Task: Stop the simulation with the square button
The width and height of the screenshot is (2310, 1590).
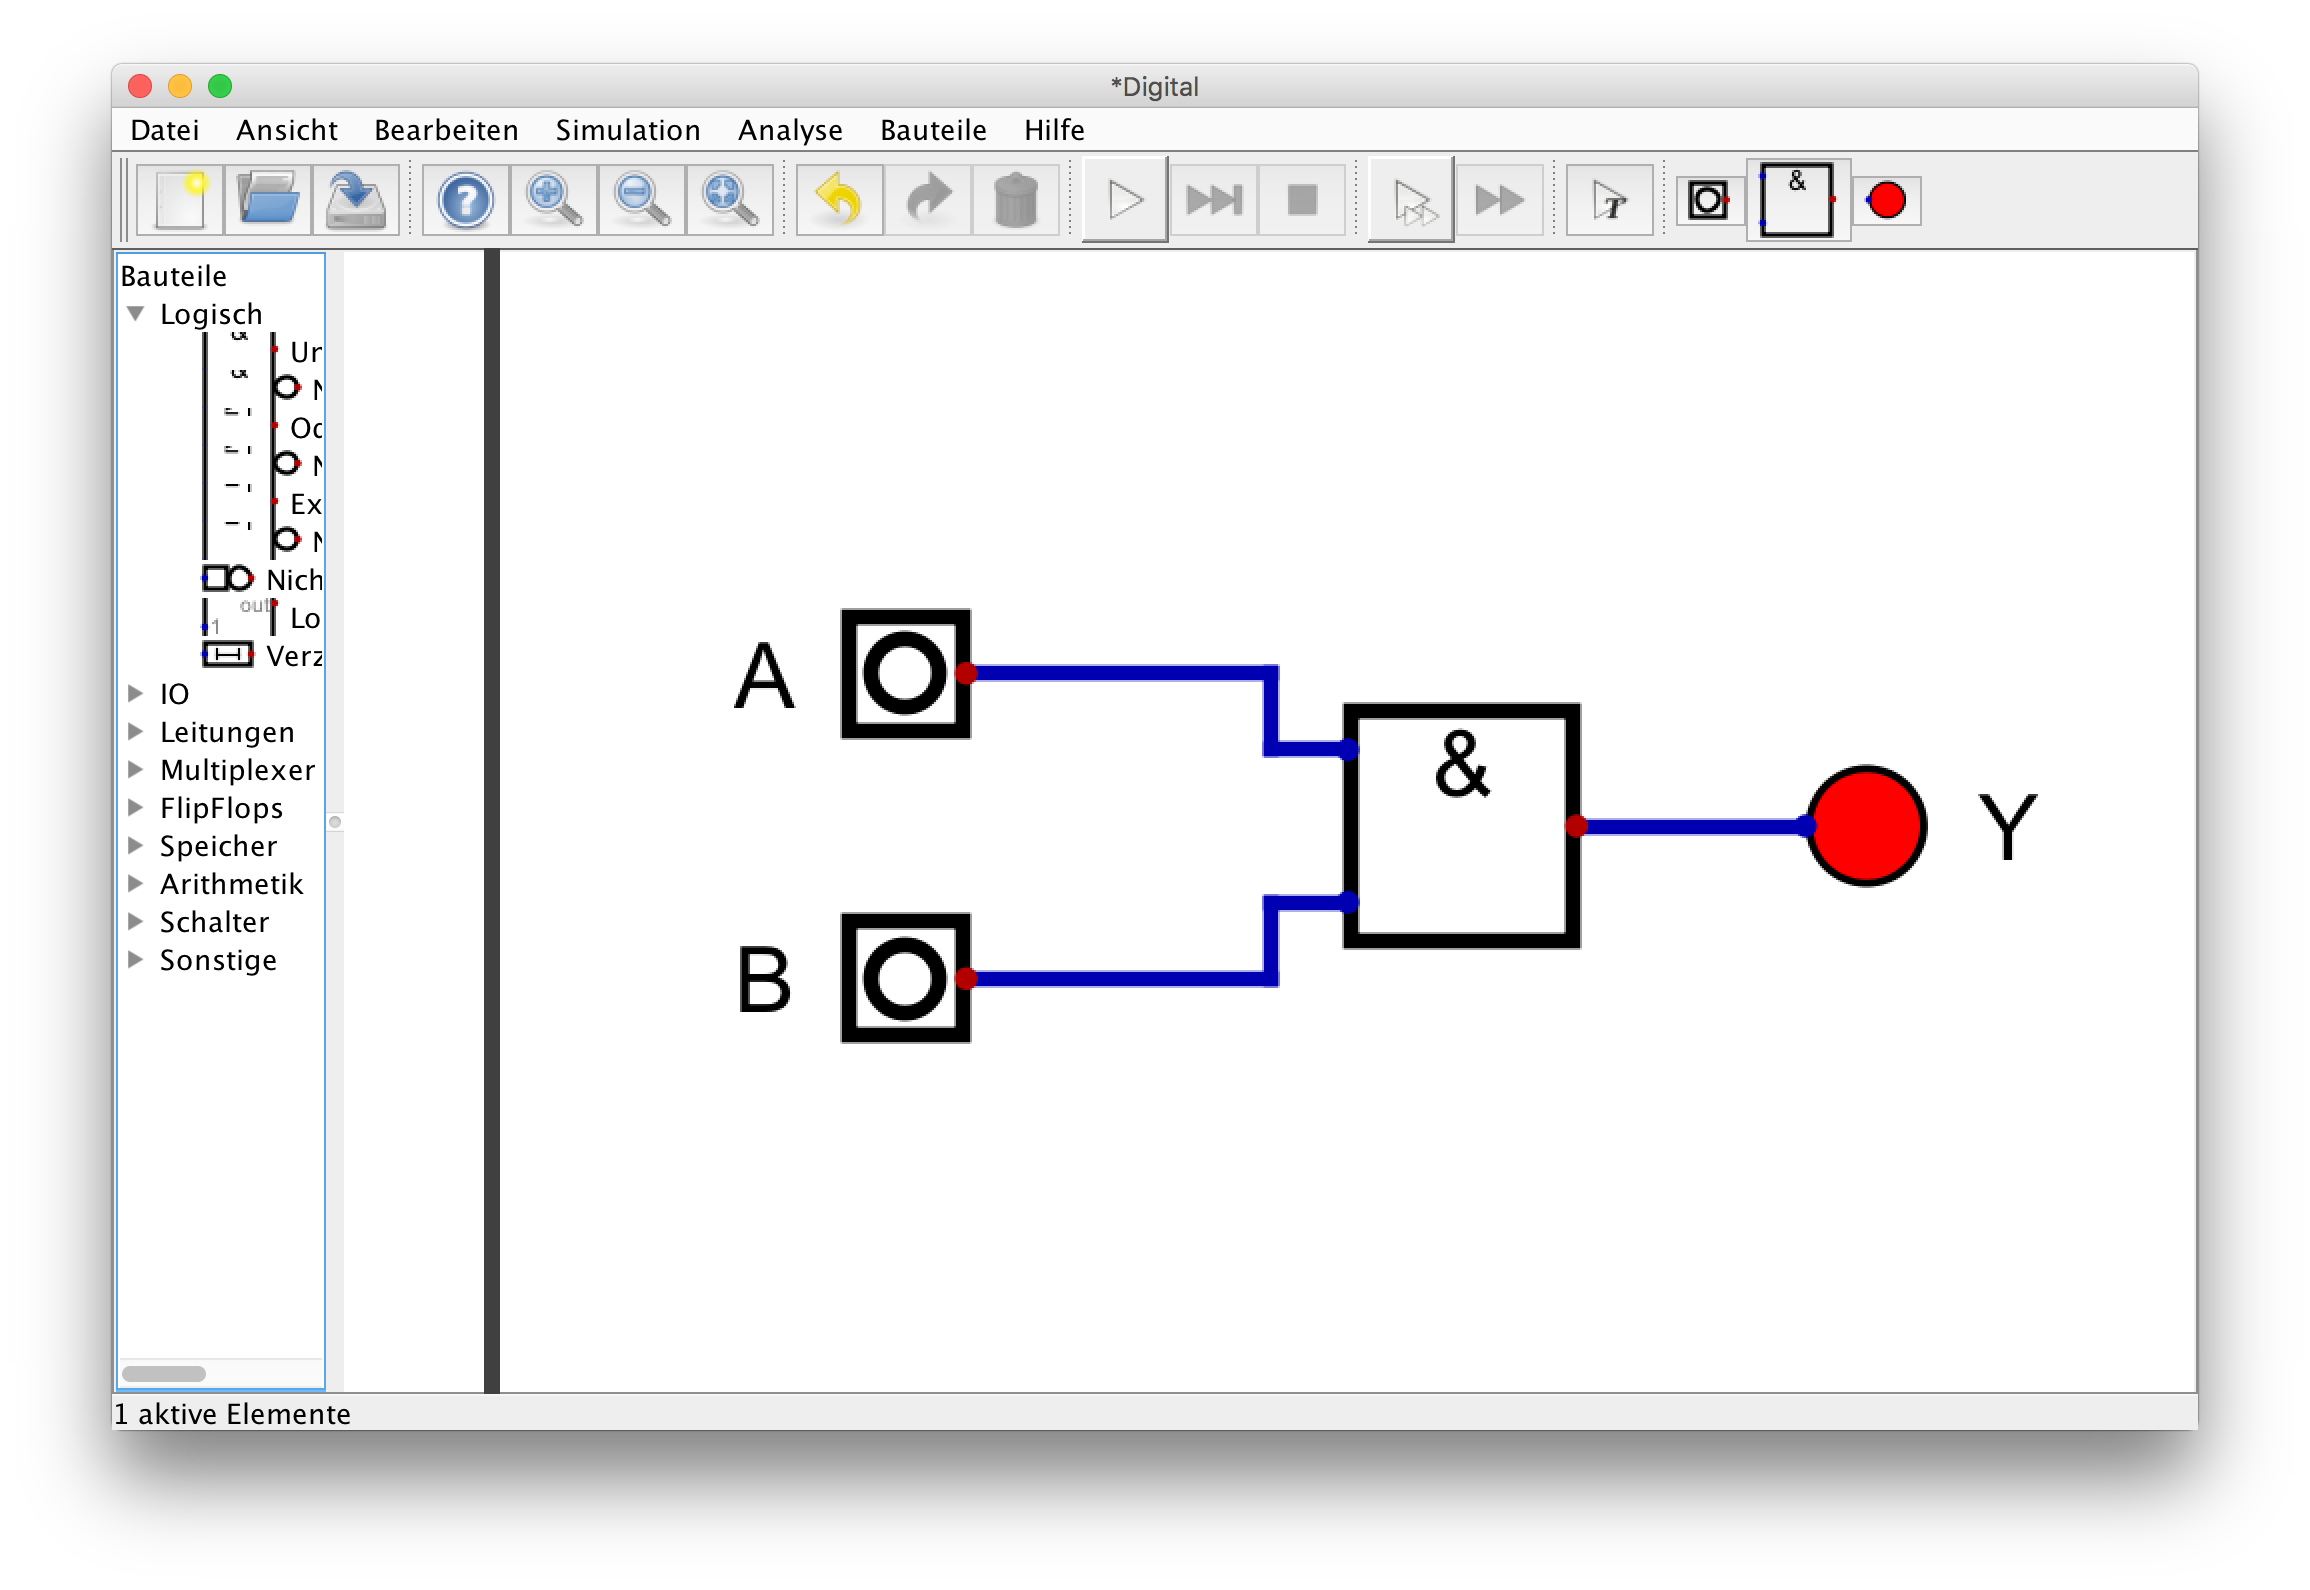Action: (1302, 200)
